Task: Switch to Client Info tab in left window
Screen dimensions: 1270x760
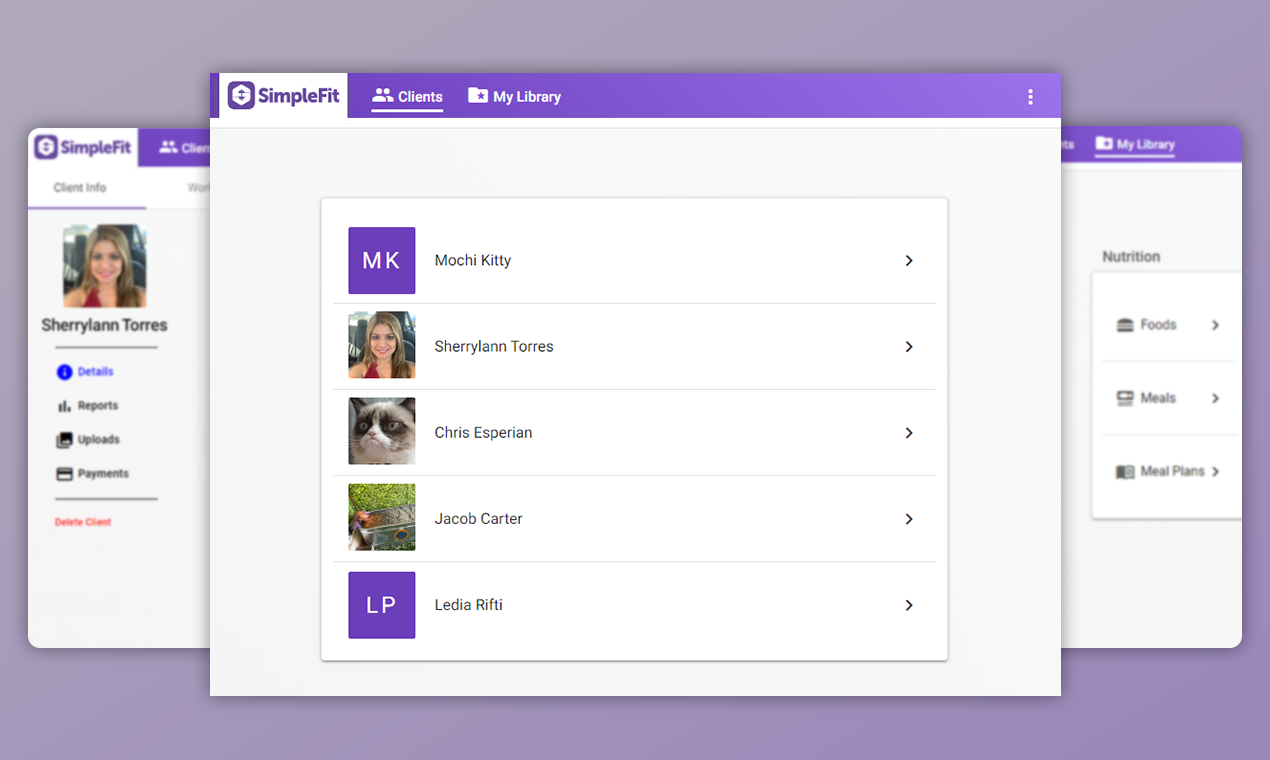Action: [80, 187]
